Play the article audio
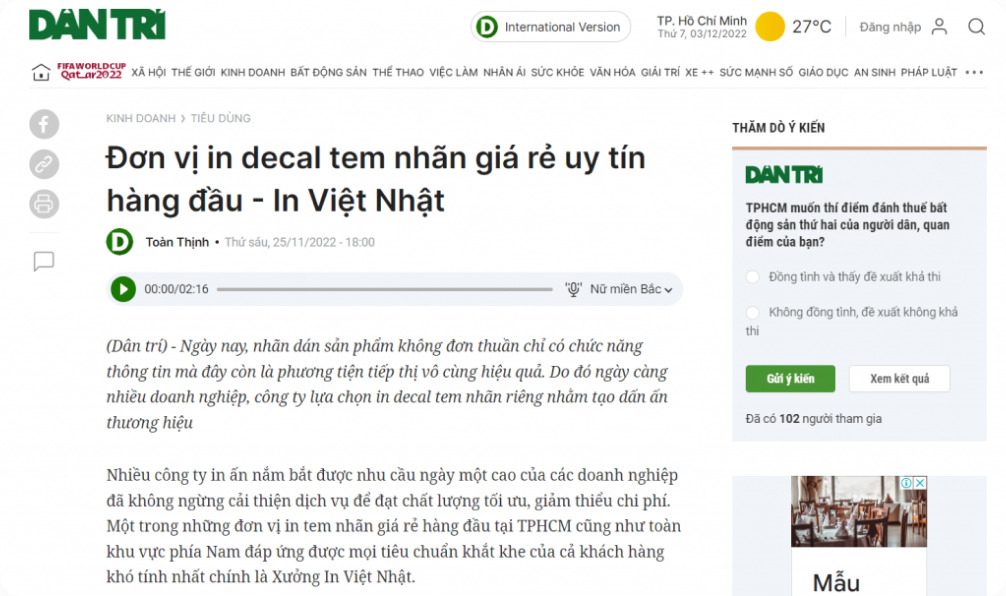Viewport: 1006px width, 596px height. click(x=123, y=289)
